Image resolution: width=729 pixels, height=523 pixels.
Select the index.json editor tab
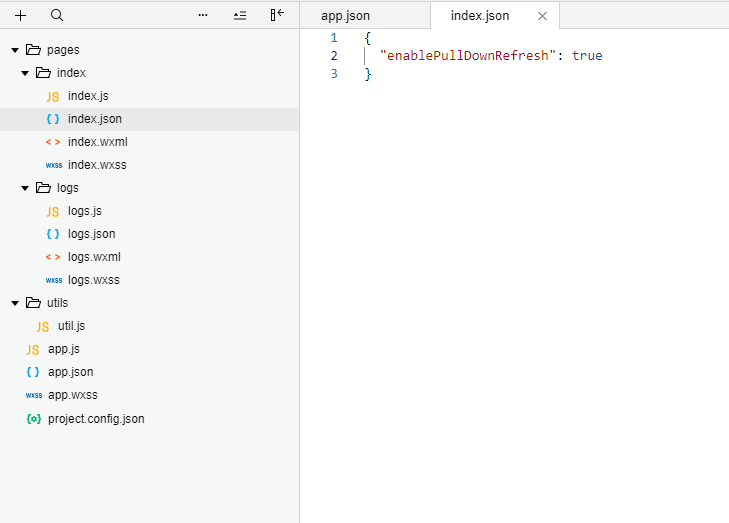[480, 16]
